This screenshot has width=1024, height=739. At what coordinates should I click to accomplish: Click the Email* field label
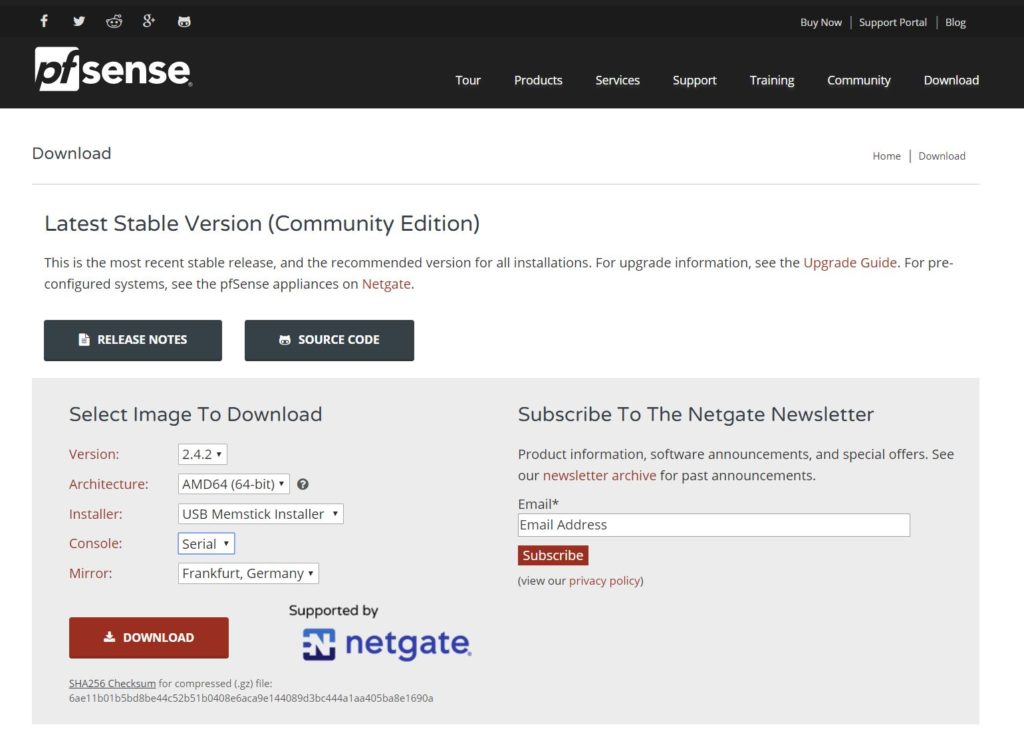(x=538, y=504)
